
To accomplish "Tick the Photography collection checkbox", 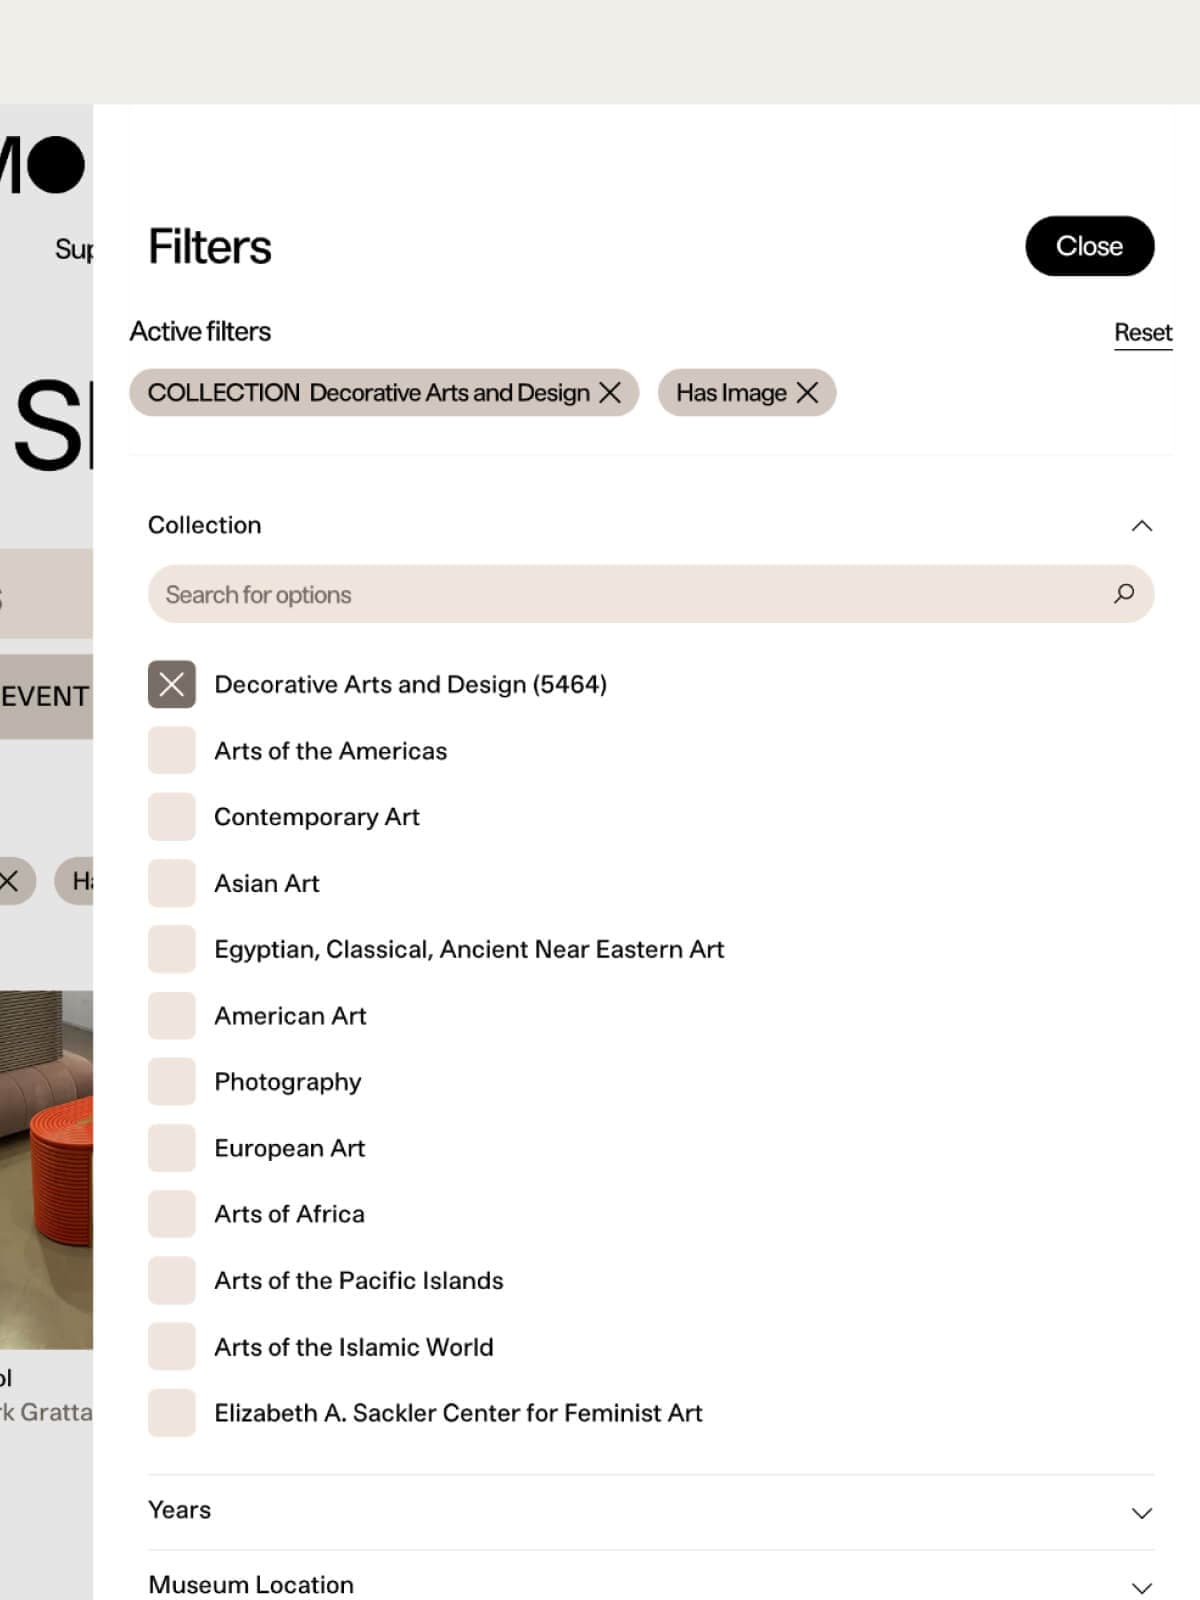I will [172, 1082].
